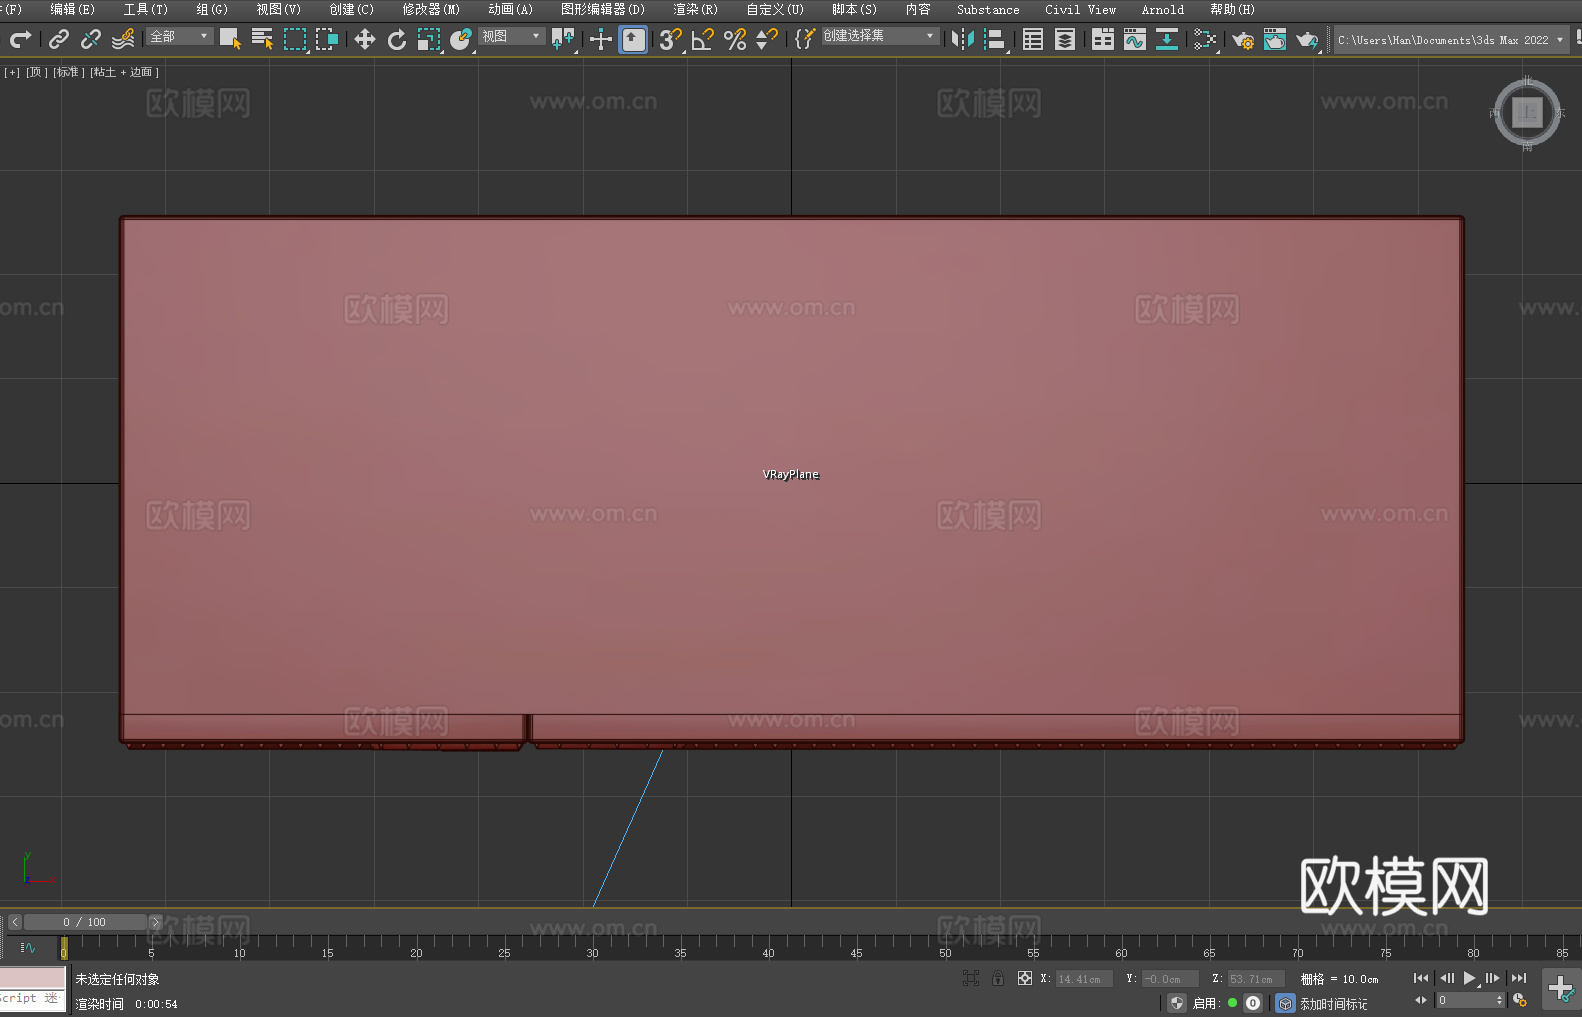Open the 全部 selection filter dropdown
The height and width of the screenshot is (1017, 1582).
click(x=180, y=36)
